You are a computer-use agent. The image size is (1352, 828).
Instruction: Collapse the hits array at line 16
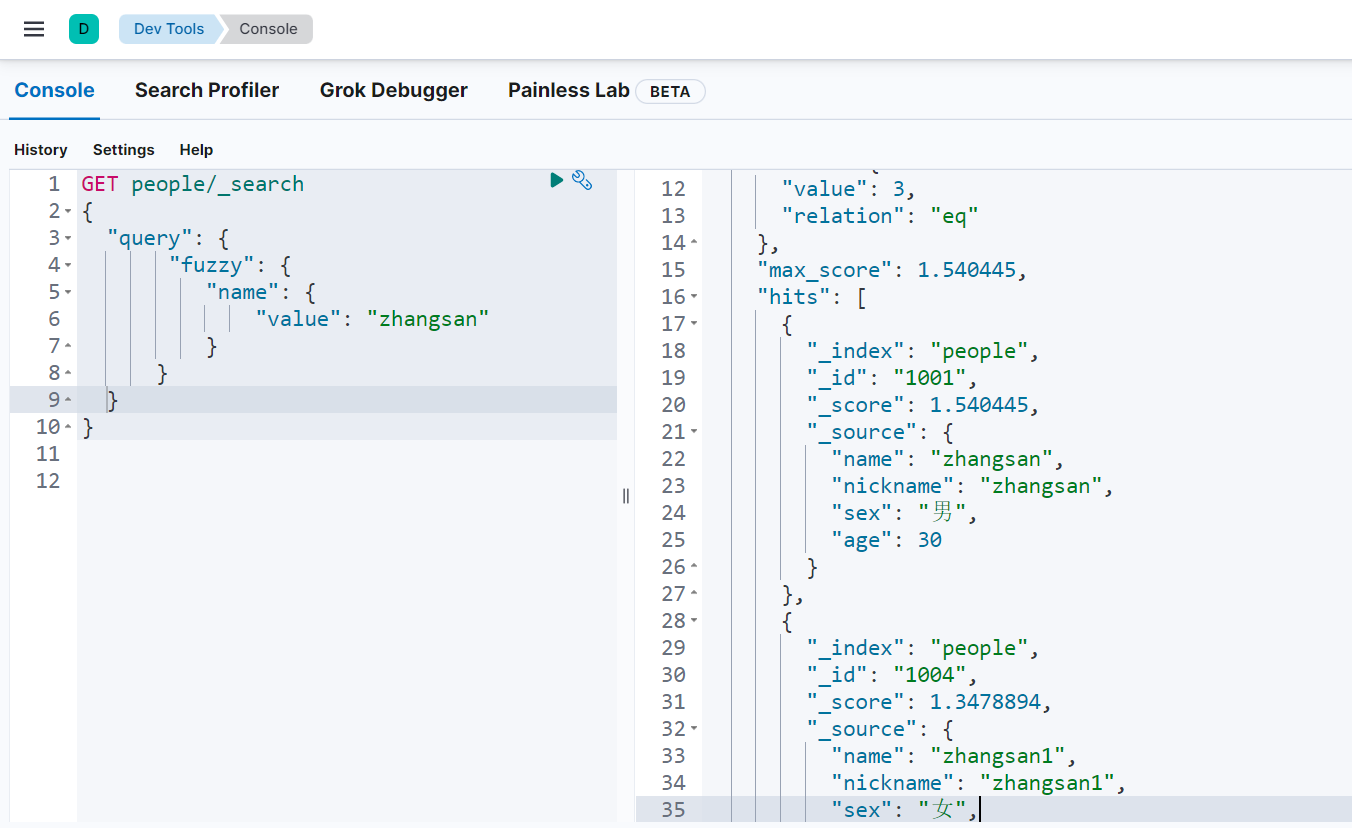point(694,297)
